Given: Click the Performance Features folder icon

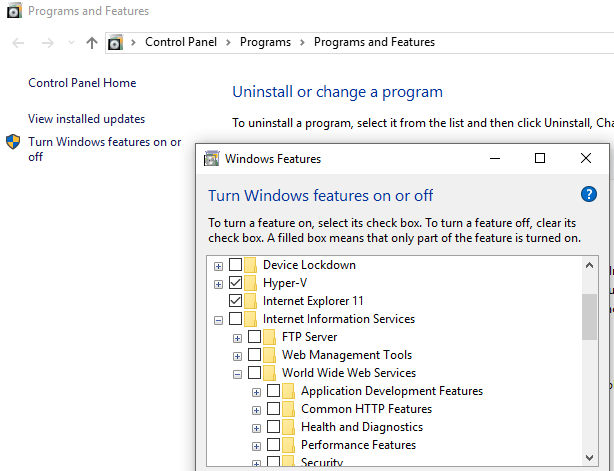Looking at the screenshot, I should (x=289, y=445).
